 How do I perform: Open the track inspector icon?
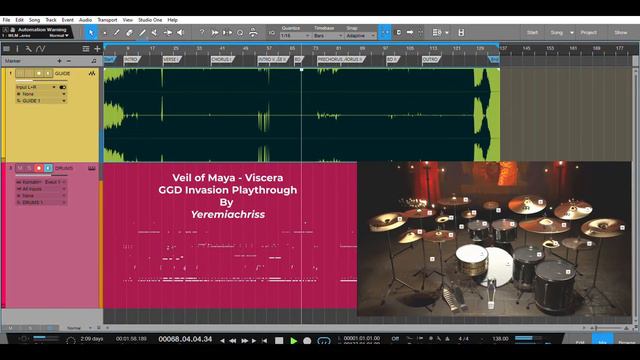17,49
